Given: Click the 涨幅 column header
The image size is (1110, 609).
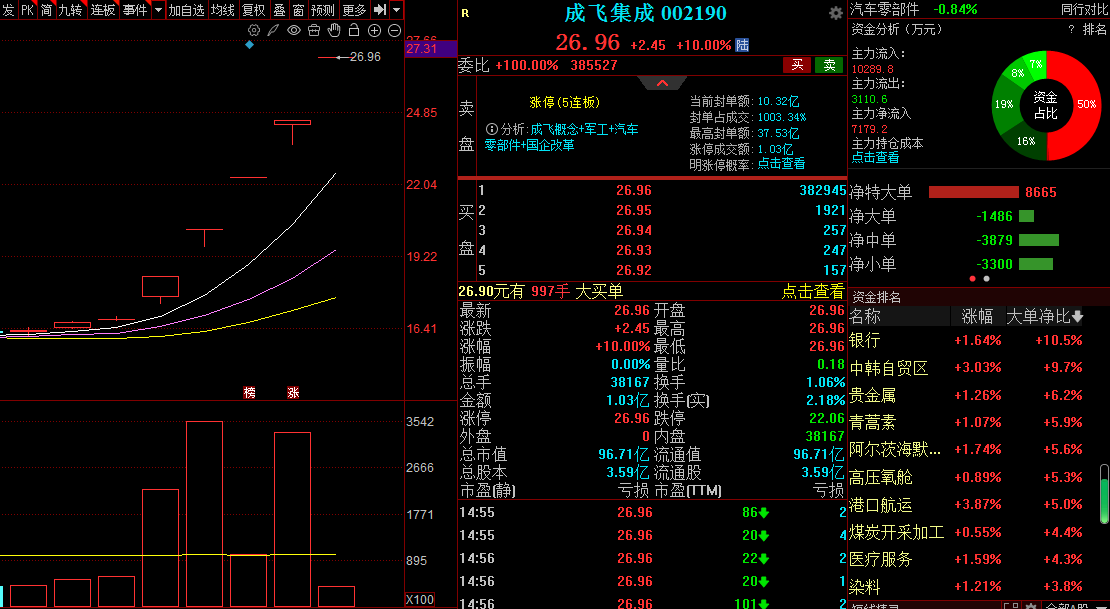Looking at the screenshot, I should [978, 317].
